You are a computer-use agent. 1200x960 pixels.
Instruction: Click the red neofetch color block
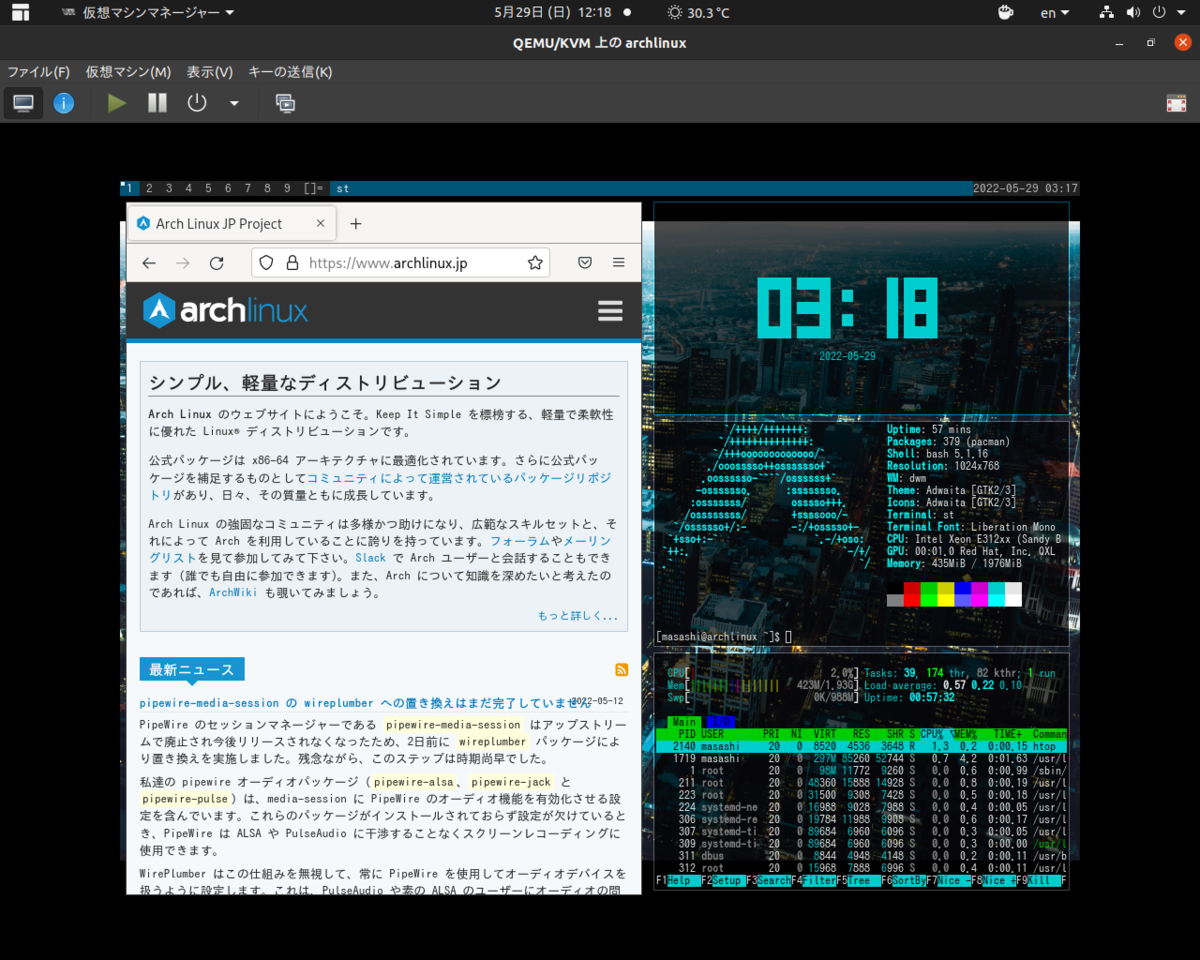pos(912,594)
